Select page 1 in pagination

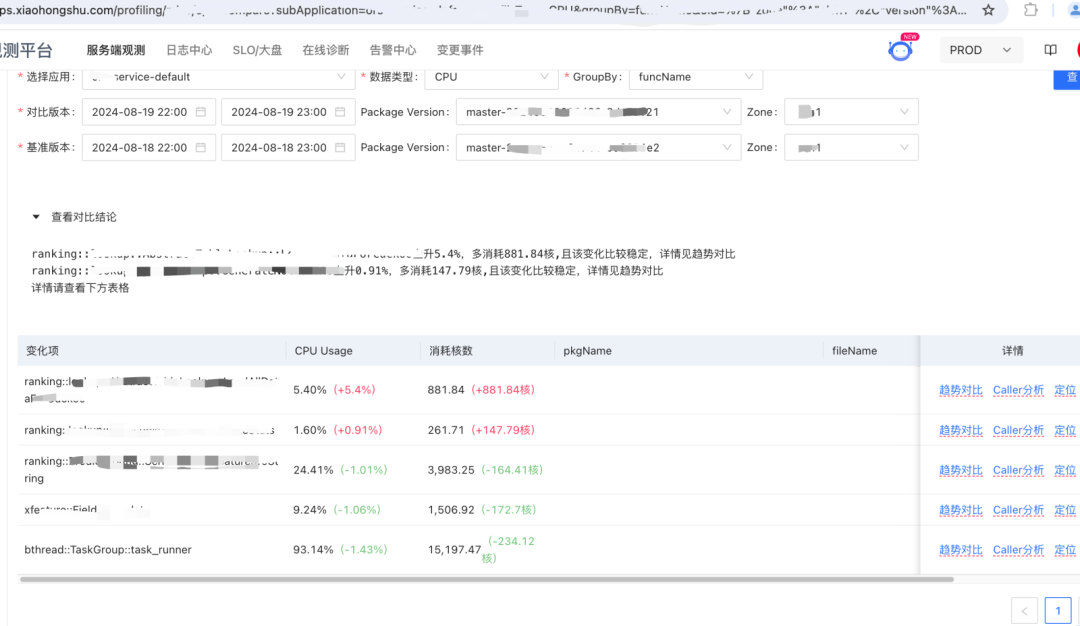pyautogui.click(x=1058, y=610)
